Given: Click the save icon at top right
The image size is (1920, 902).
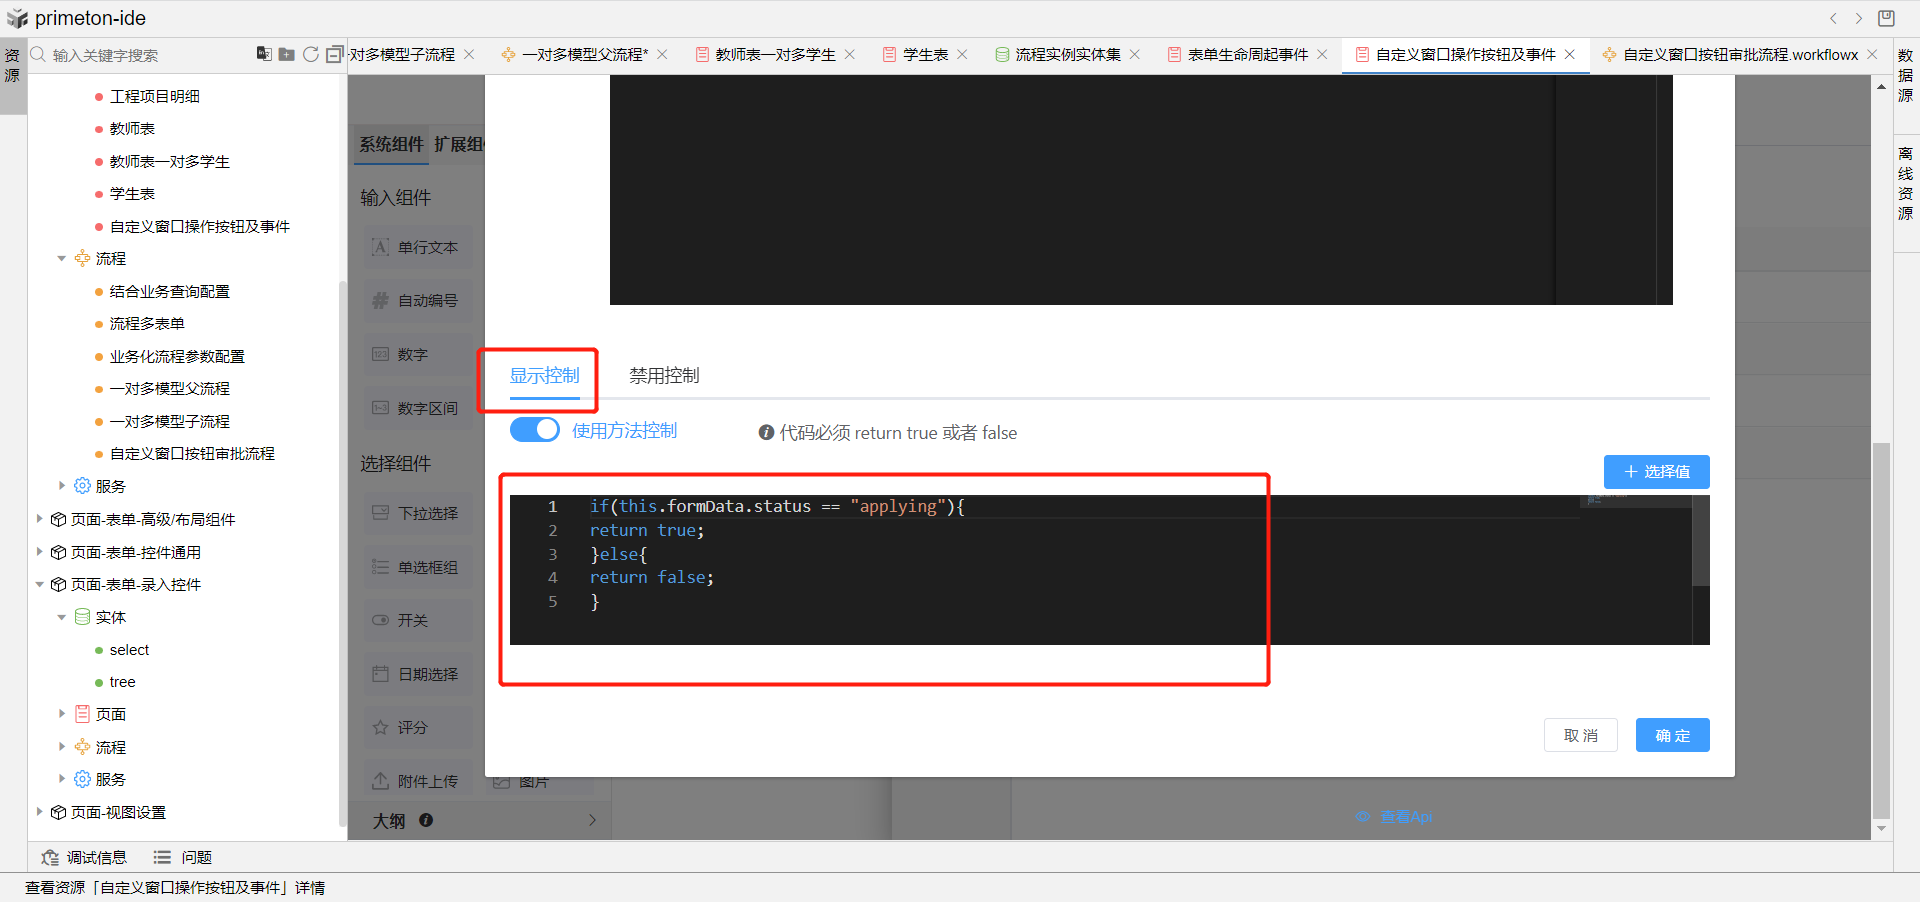Looking at the screenshot, I should click(1886, 18).
